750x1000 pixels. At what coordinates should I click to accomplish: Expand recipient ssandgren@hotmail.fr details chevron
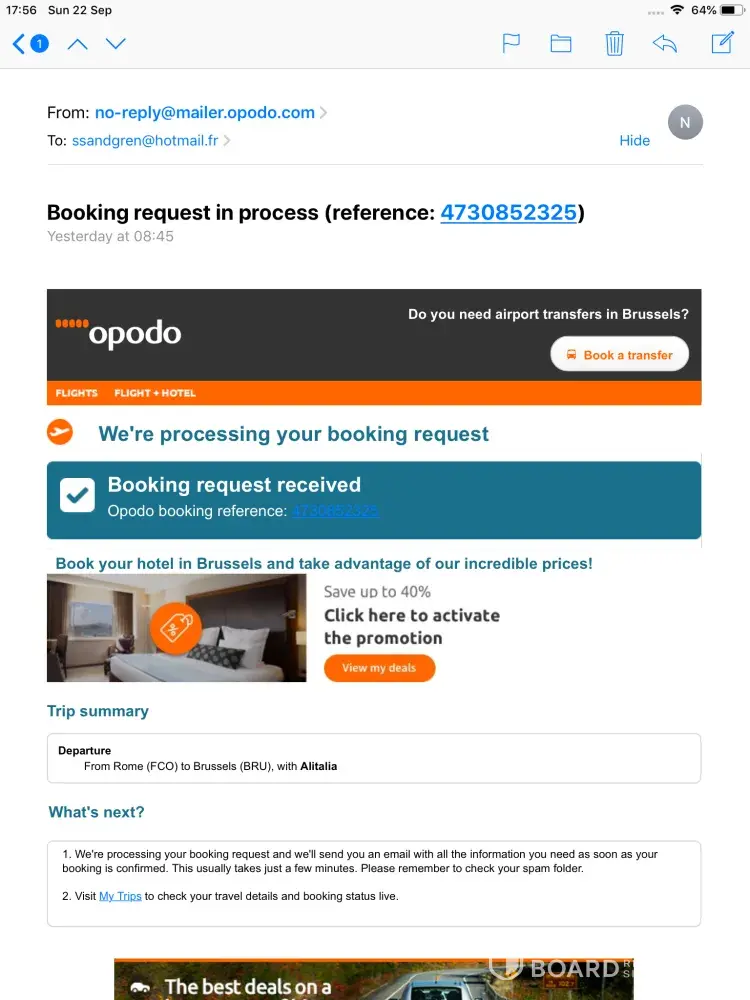[x=227, y=141]
